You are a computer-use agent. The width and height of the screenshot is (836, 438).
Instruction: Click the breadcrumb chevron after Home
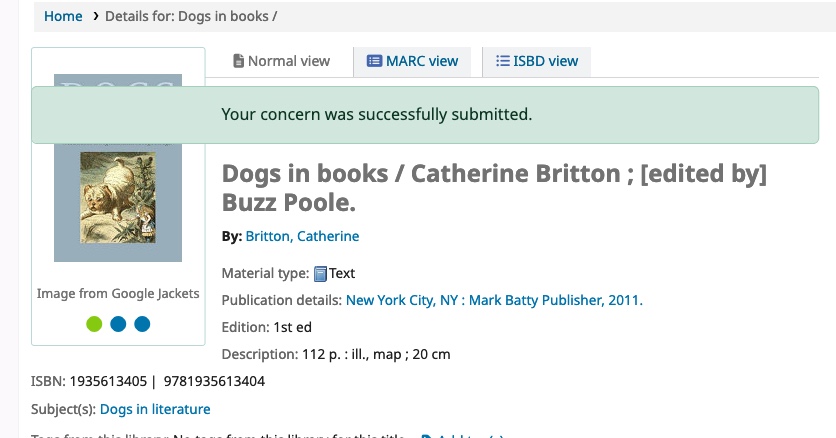[x=95, y=17]
